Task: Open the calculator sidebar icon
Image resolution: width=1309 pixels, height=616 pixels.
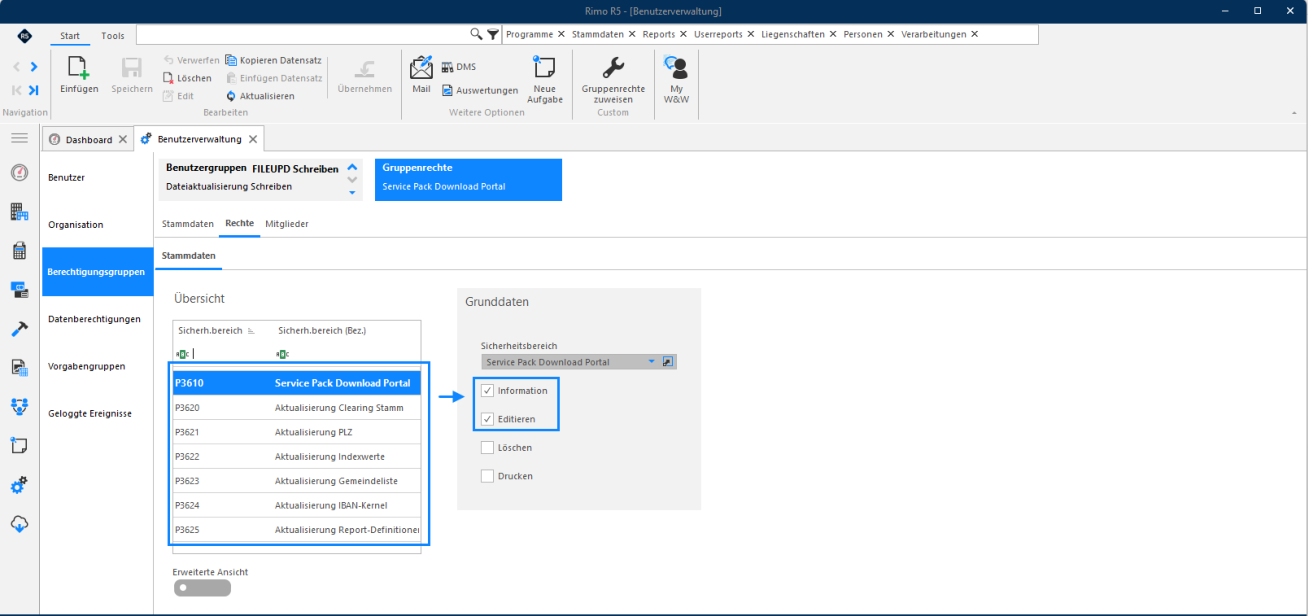Action: click(19, 250)
